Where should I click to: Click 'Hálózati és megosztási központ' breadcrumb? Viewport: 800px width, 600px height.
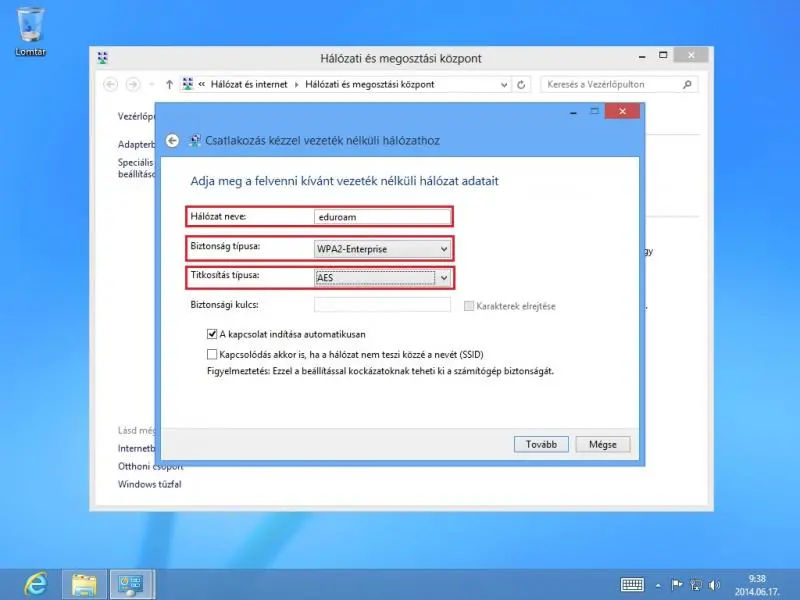(369, 85)
